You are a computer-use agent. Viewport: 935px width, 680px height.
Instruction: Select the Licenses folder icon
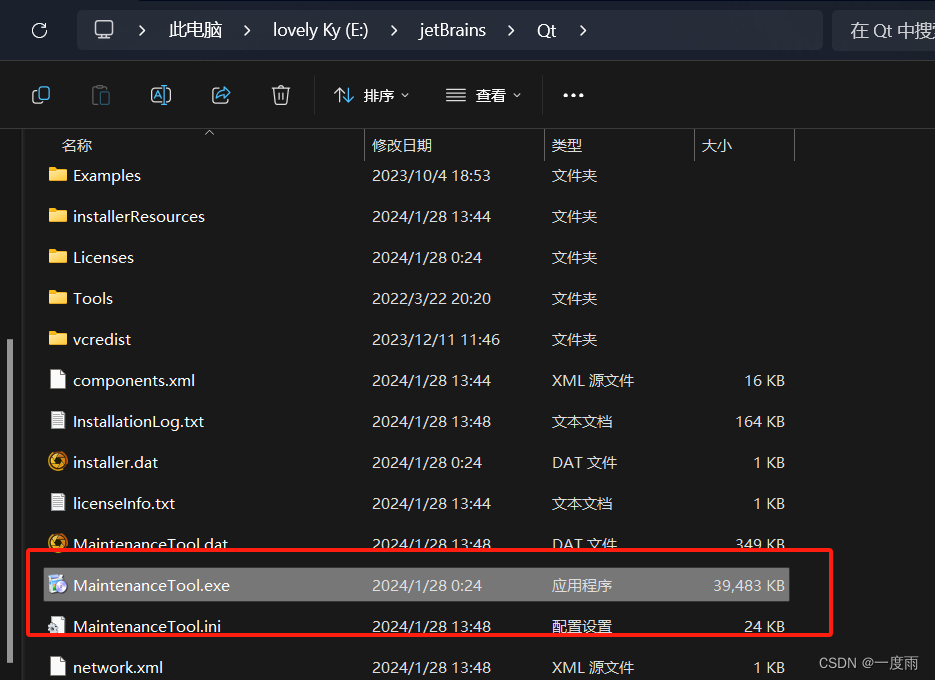click(58, 256)
